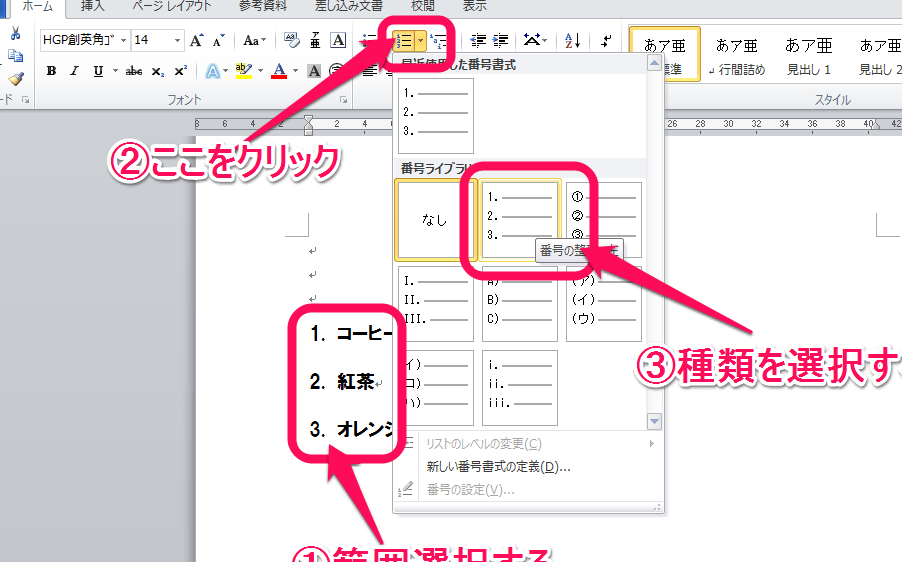Select Roman I. II. III. format

coord(435,304)
